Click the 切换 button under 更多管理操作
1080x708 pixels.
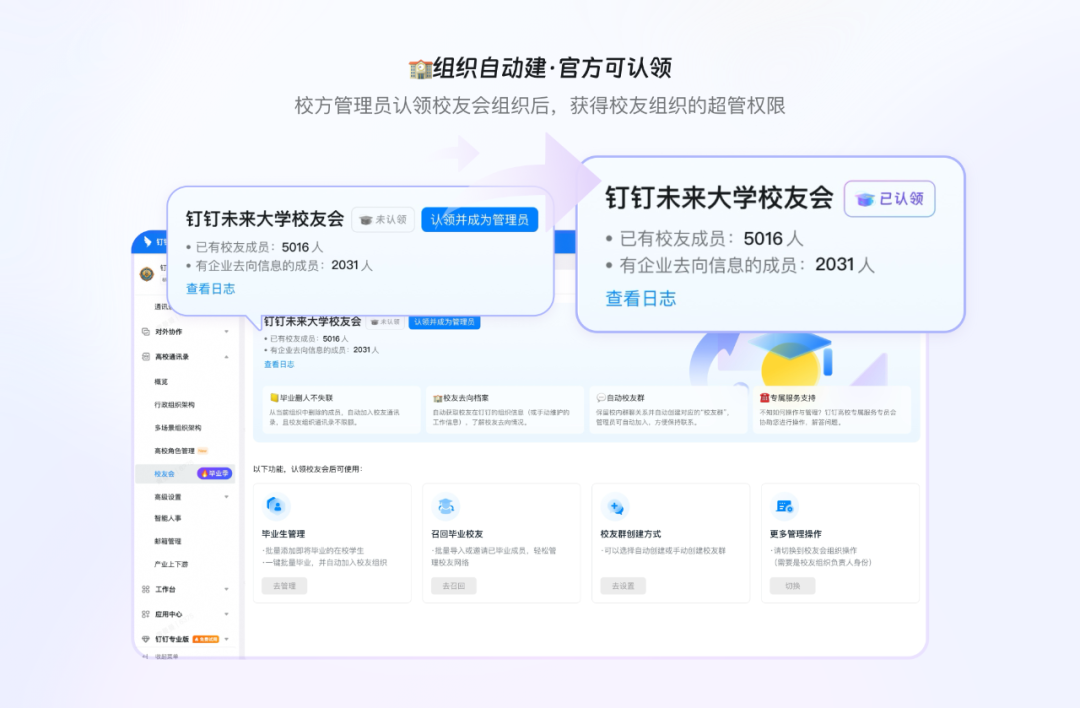pyautogui.click(x=793, y=586)
